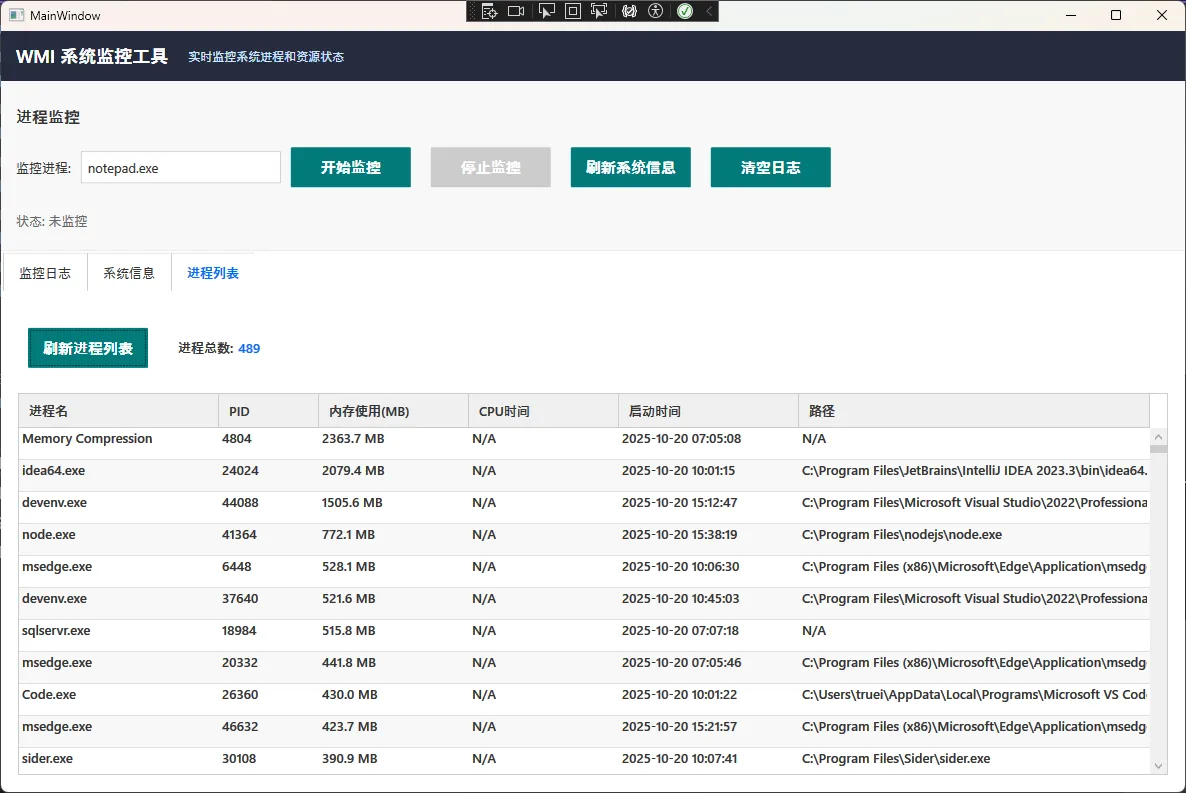Refresh list with 刷新进程列表 button
Screen dimensions: 1186x793
click(x=88, y=348)
